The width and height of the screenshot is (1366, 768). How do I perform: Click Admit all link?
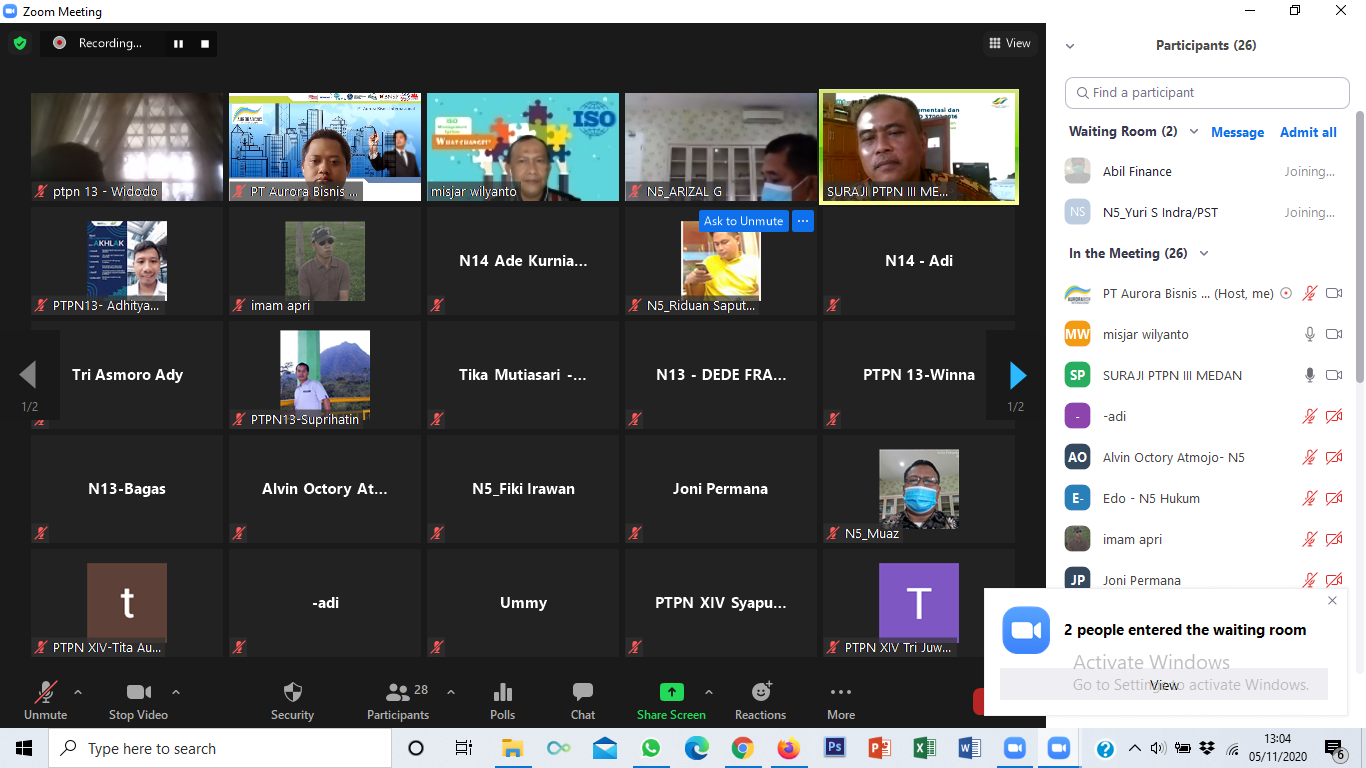point(1308,132)
